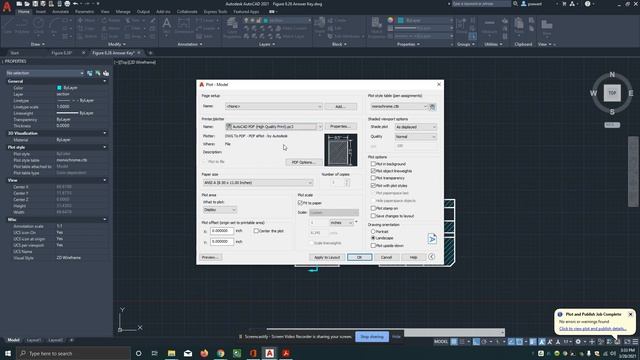Screen dimensions: 640x360
Task: Click the plot style table editor icon
Action: pyautogui.click(x=433, y=107)
